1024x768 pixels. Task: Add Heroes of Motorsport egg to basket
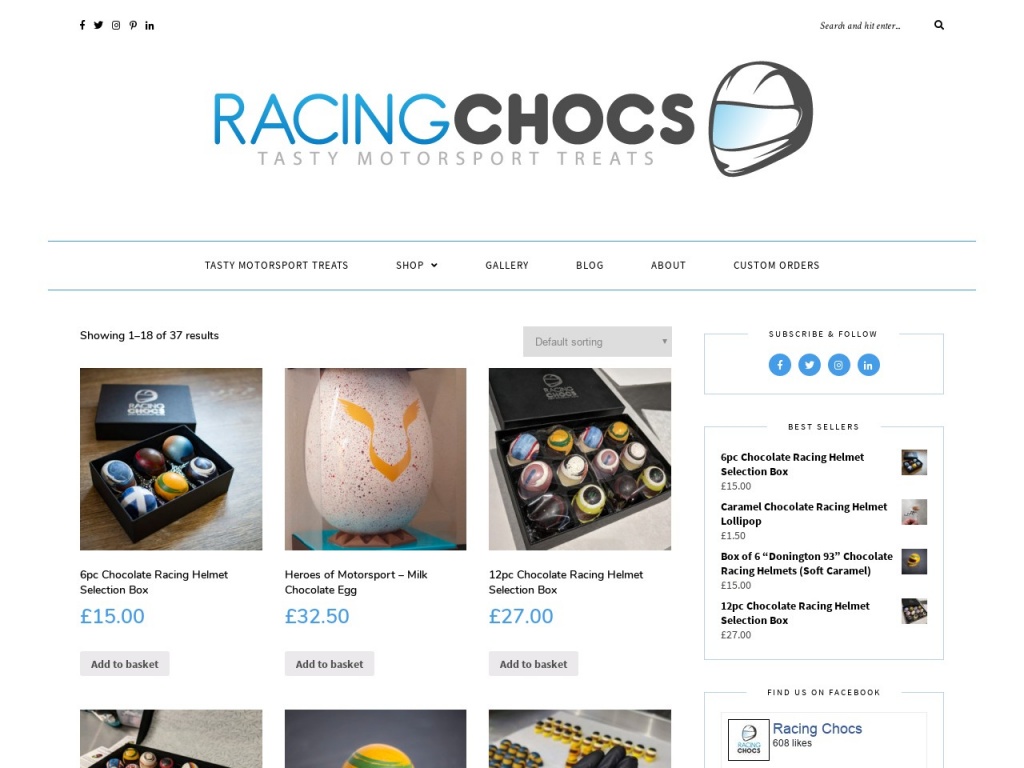pos(329,664)
